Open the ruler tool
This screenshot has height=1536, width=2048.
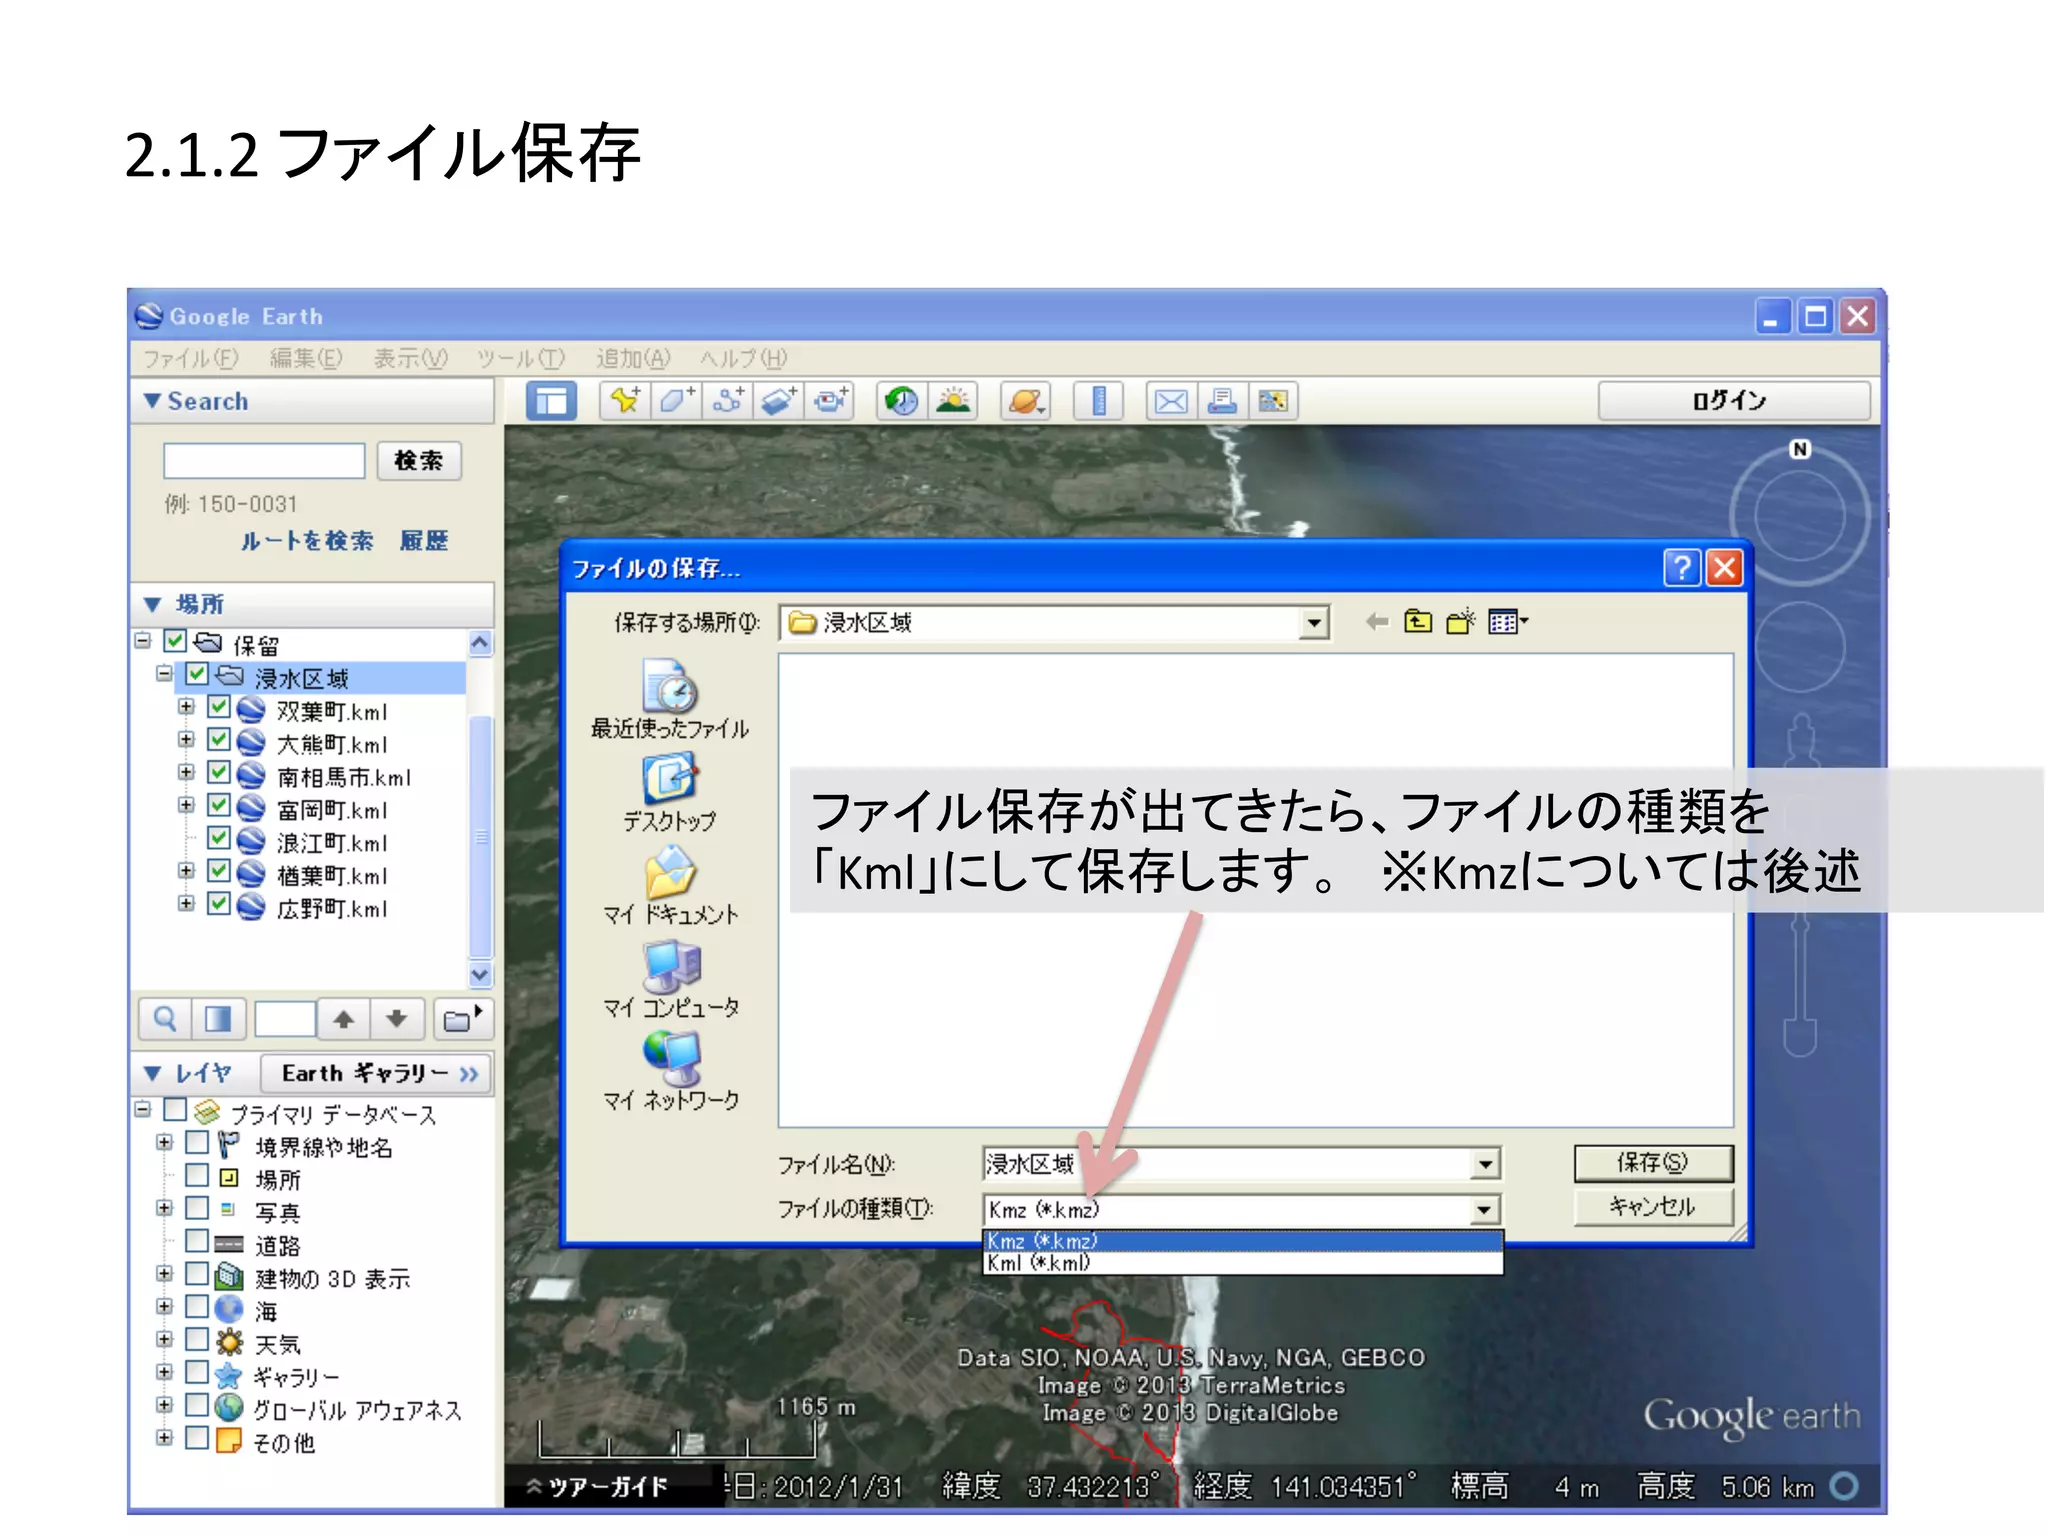(x=1098, y=402)
